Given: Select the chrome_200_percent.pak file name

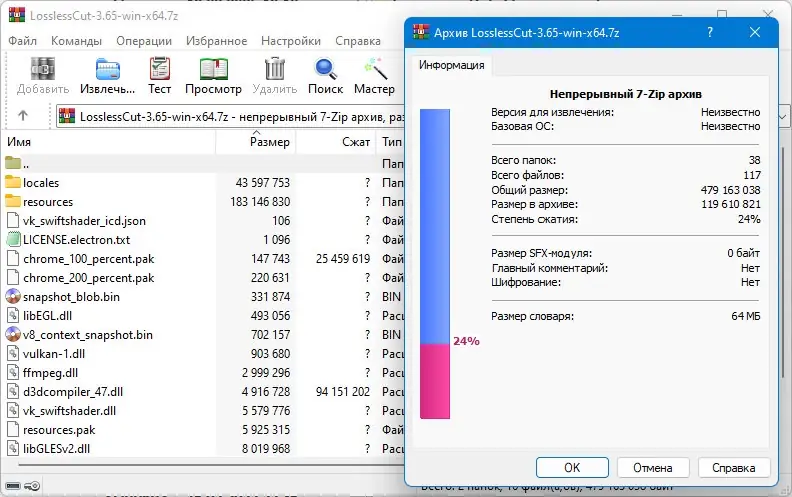Looking at the screenshot, I should [89, 278].
